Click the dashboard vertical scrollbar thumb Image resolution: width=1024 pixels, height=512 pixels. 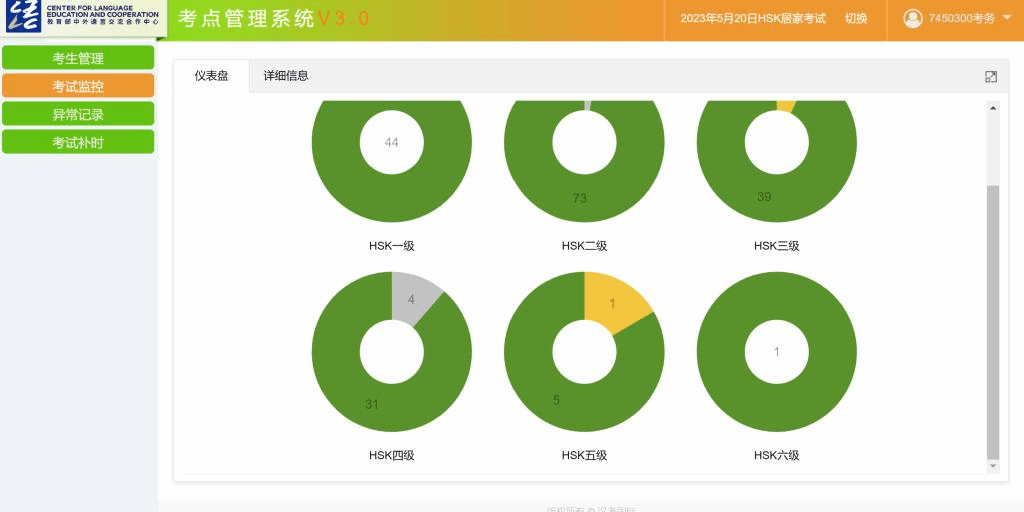point(993,323)
